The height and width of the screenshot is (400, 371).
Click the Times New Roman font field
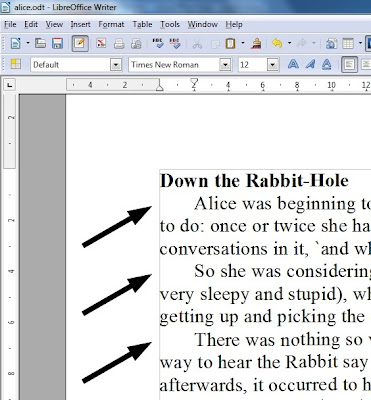[174, 64]
